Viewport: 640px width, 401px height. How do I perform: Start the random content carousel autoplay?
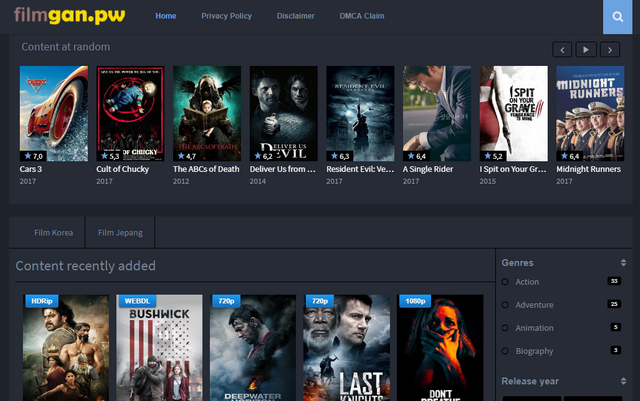[586, 50]
